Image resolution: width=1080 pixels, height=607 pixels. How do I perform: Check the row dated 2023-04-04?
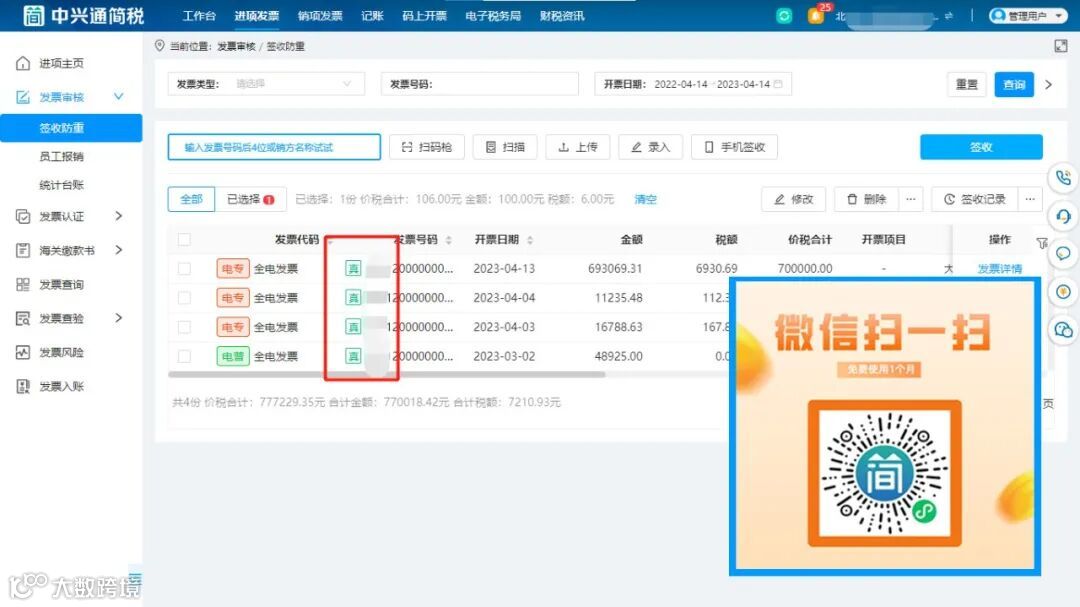coord(184,298)
